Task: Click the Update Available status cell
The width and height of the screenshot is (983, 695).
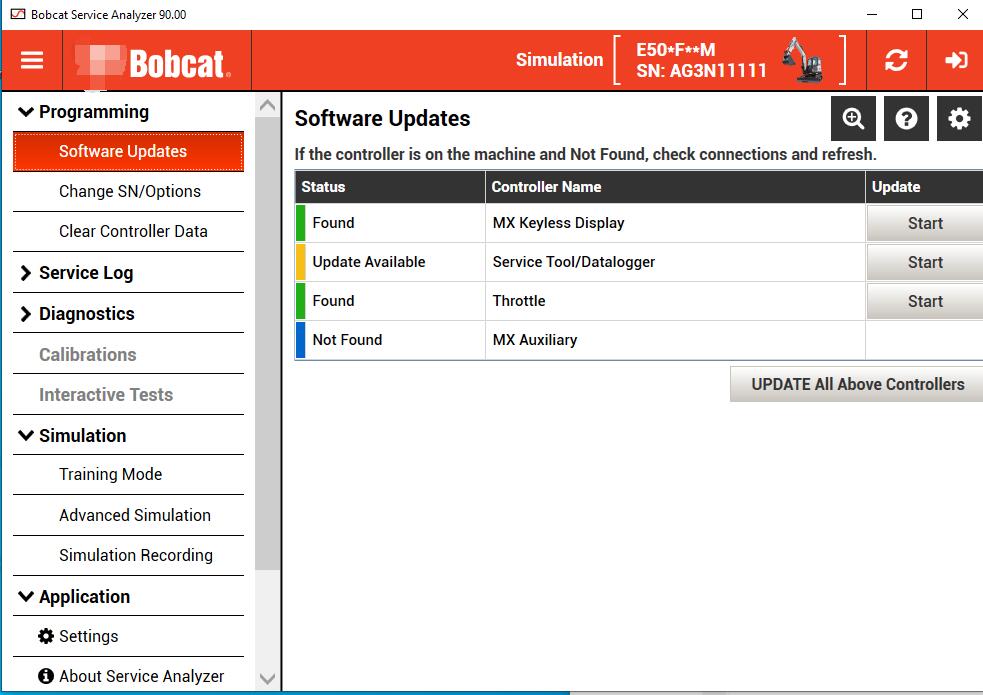Action: click(390, 262)
